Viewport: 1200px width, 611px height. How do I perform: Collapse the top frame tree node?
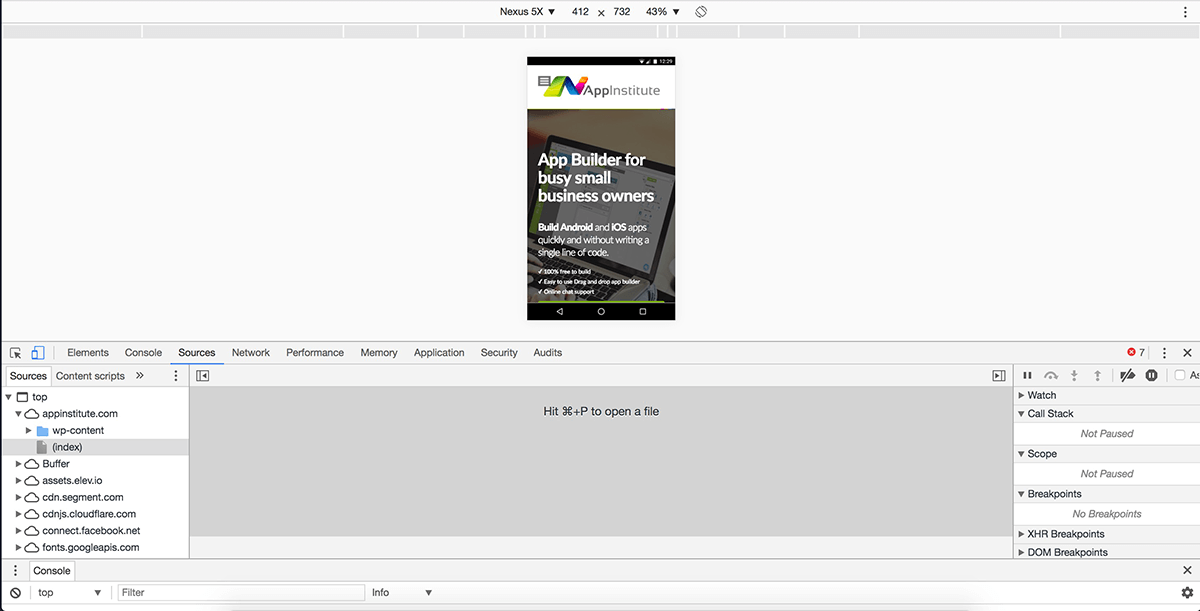point(9,397)
